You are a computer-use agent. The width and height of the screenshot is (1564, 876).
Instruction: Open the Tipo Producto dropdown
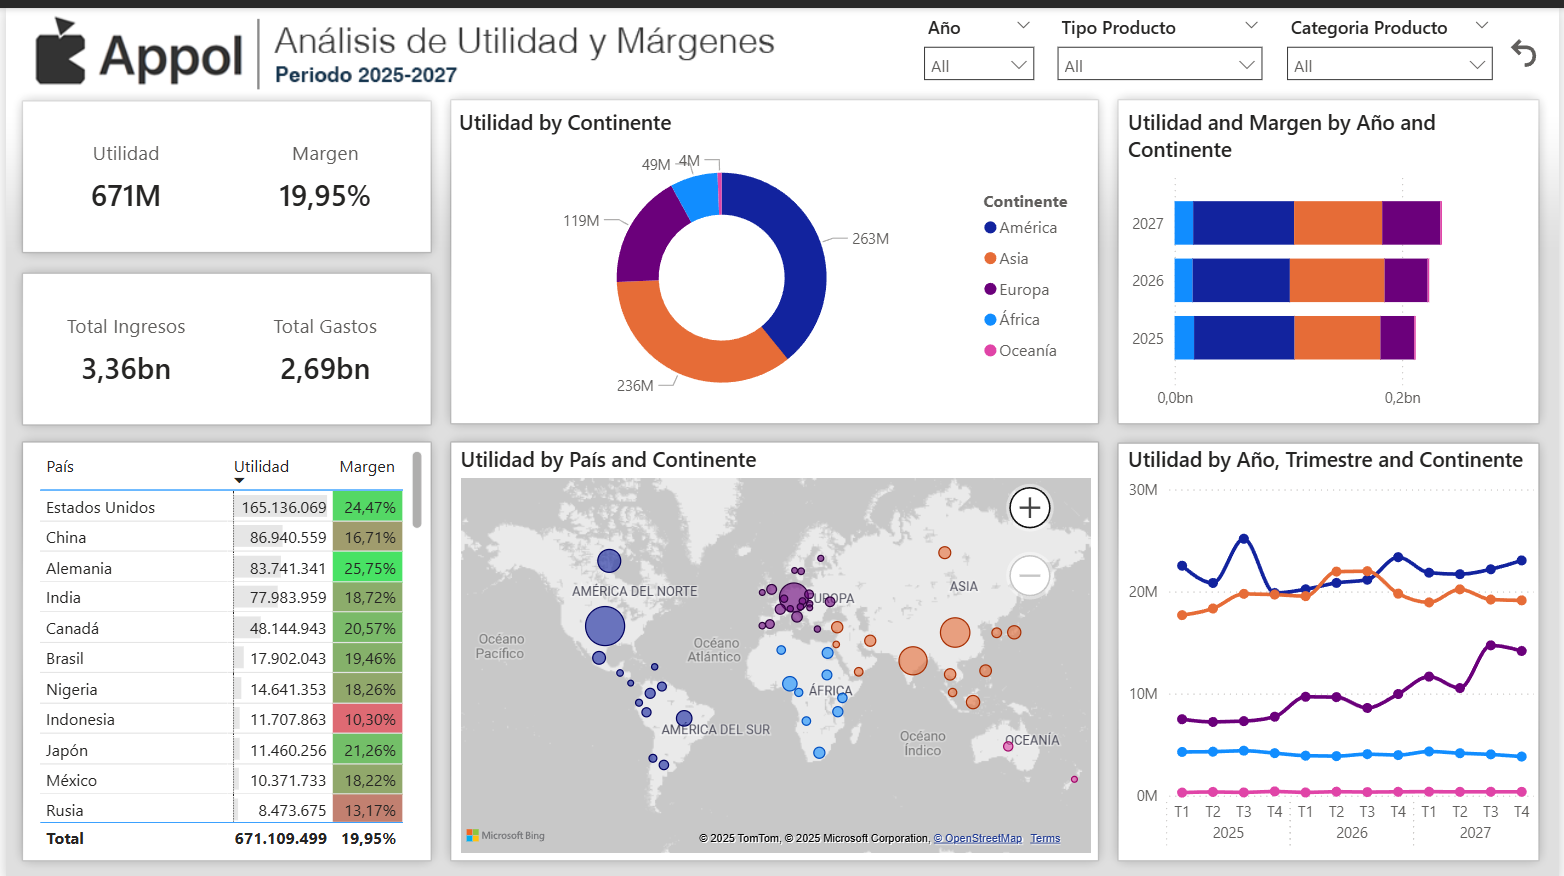pos(1159,66)
